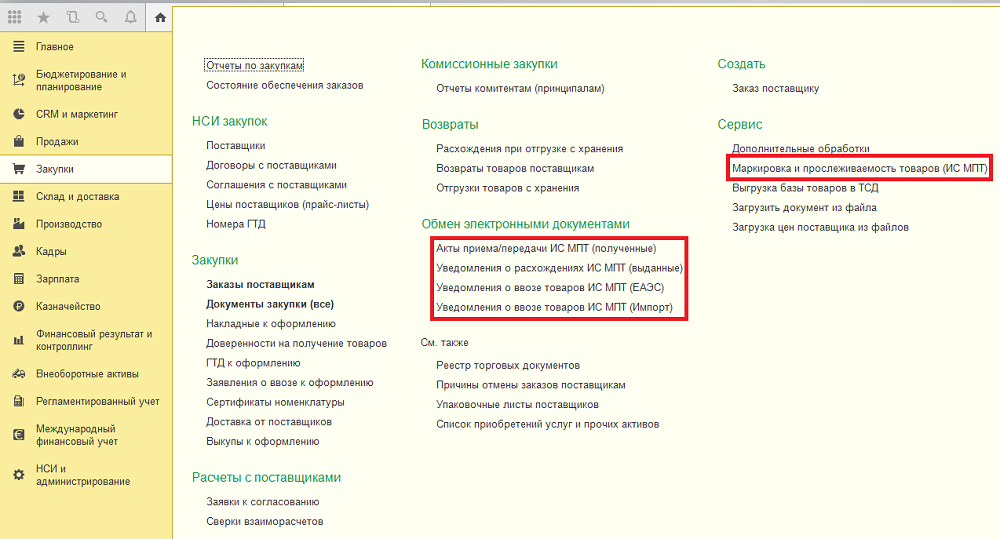
Task: Click the Финансовый результат chart icon
Action: pos(18,340)
